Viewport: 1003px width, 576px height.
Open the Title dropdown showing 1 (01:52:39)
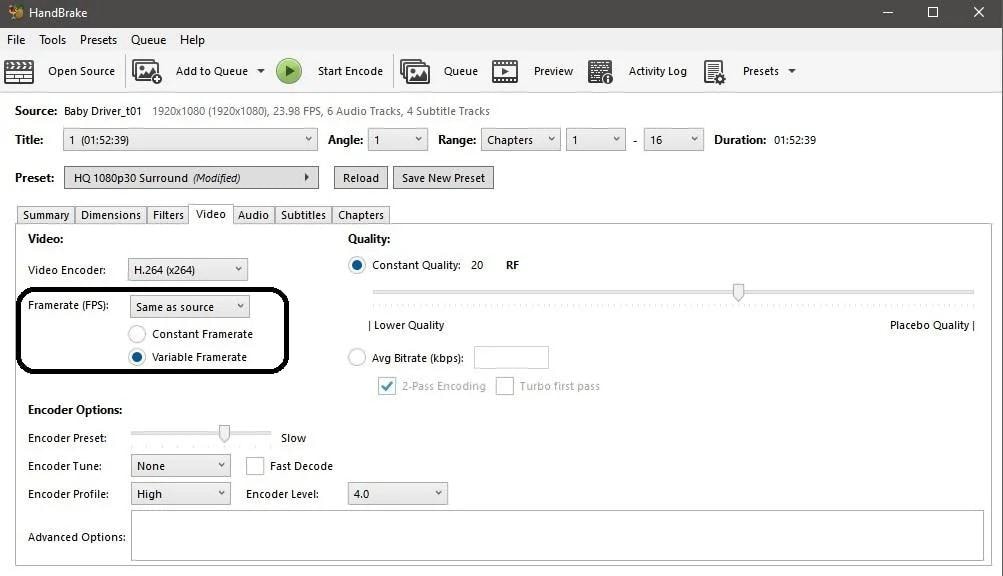190,140
